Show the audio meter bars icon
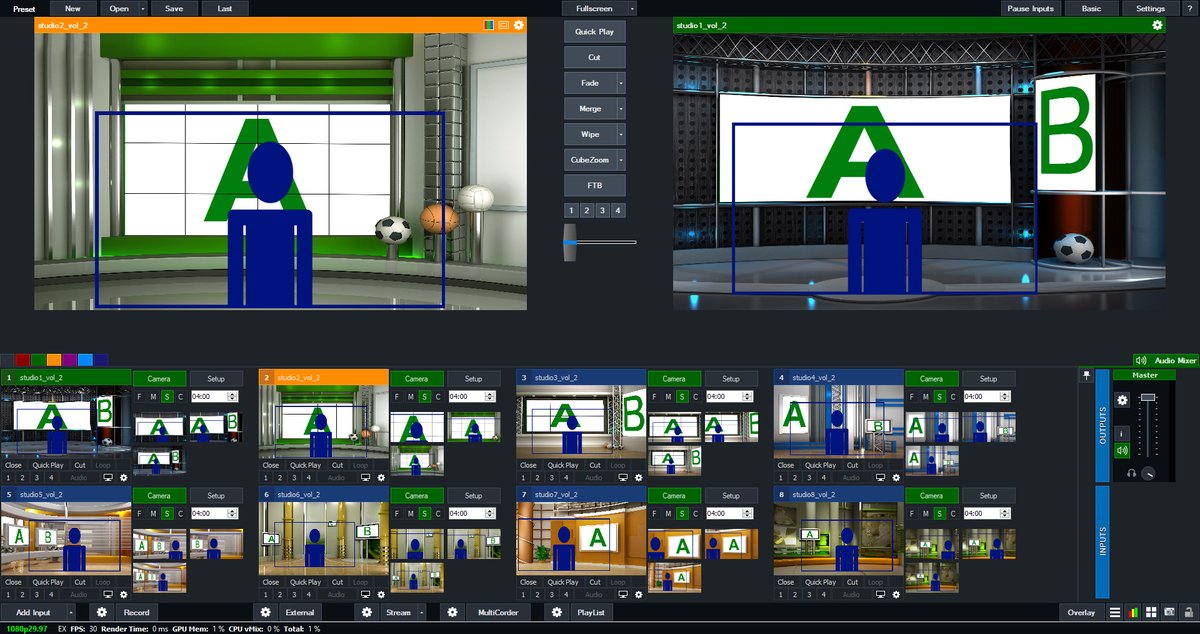The image size is (1200, 634). [x=1133, y=612]
